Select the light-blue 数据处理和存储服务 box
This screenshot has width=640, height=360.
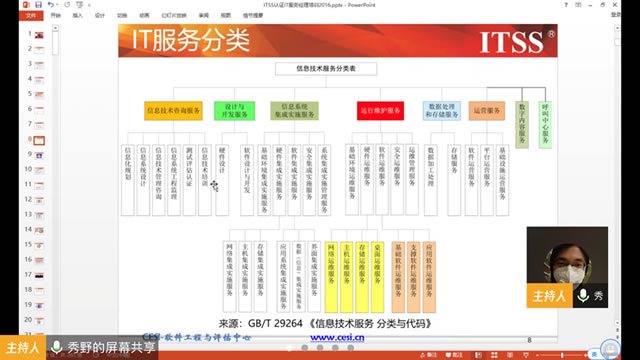[x=442, y=111]
